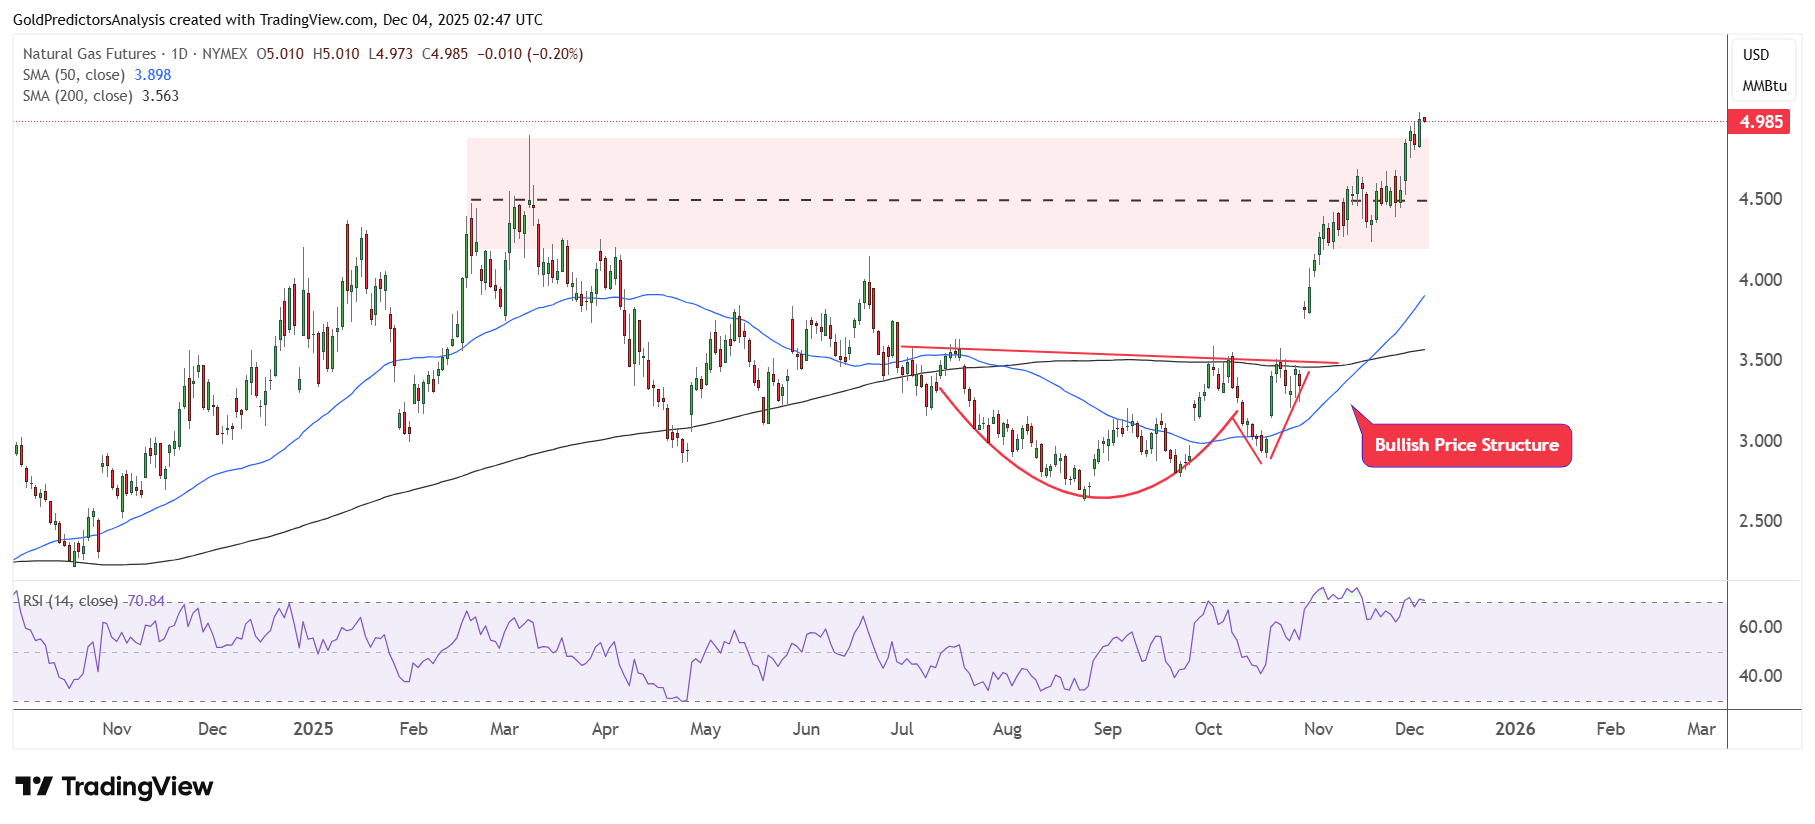The image size is (1815, 824).
Task: Click the Sep time axis label
Action: (x=1107, y=729)
